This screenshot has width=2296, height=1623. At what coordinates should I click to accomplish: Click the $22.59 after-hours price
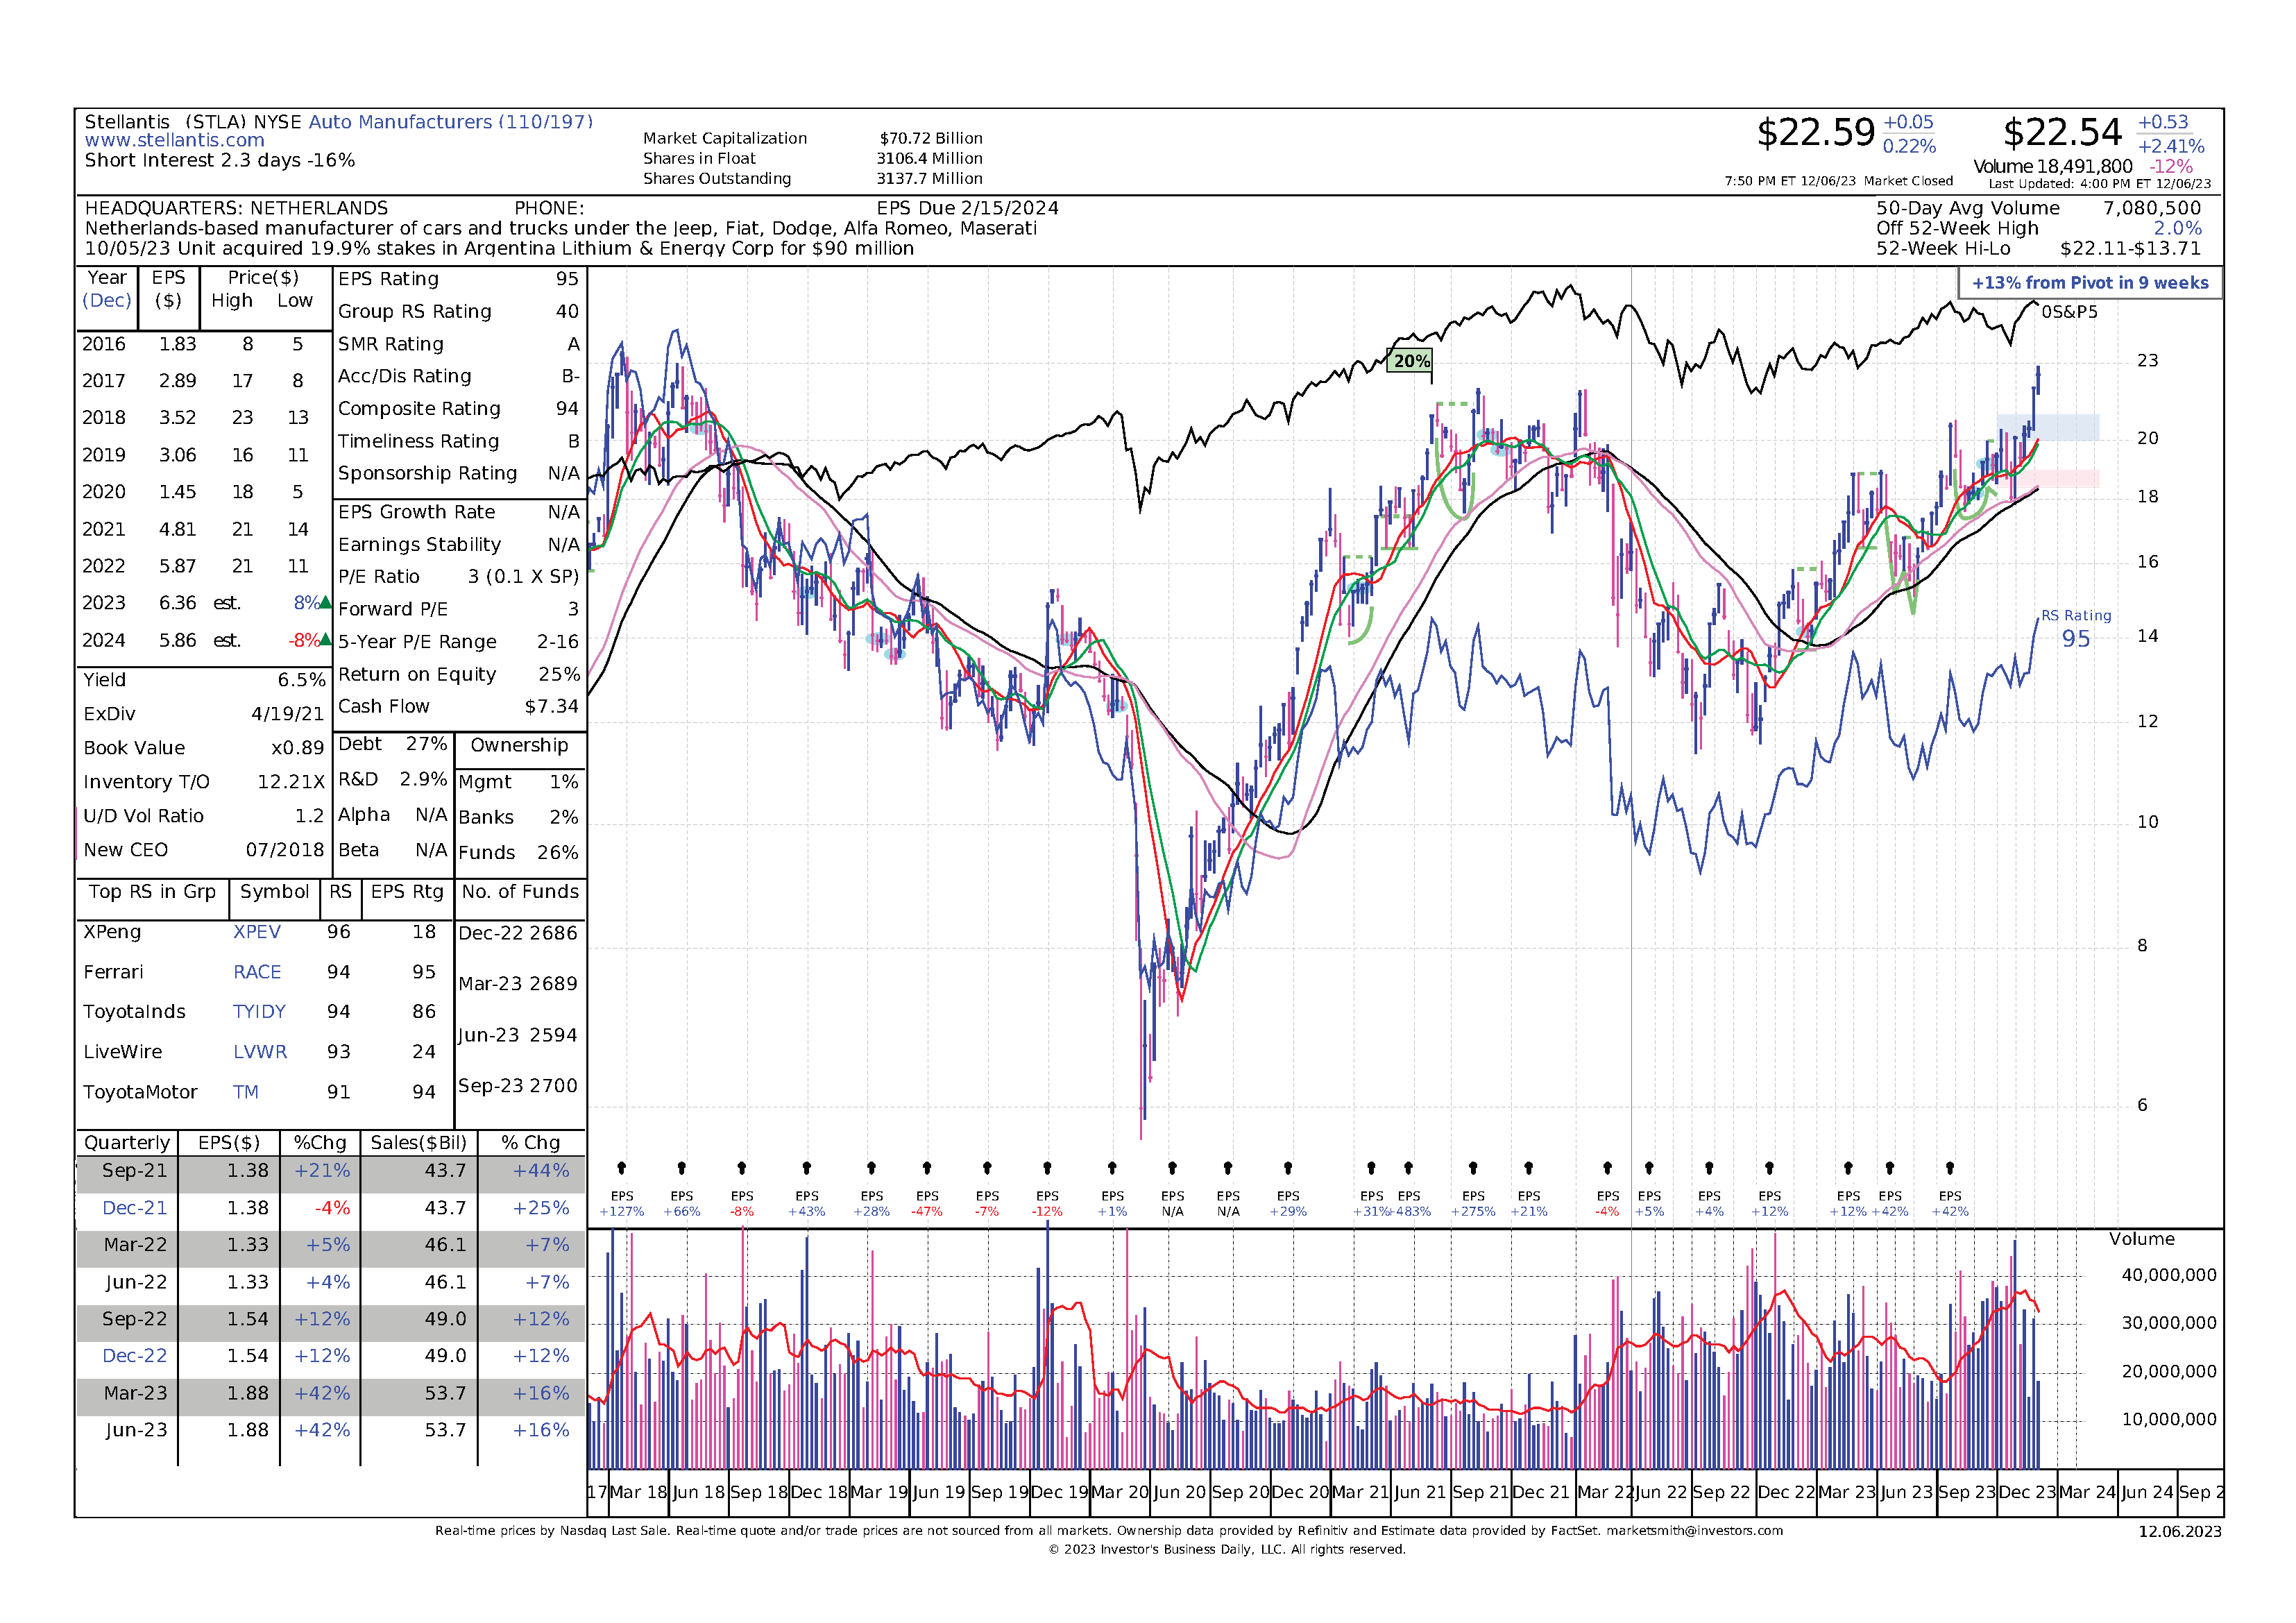[1816, 132]
